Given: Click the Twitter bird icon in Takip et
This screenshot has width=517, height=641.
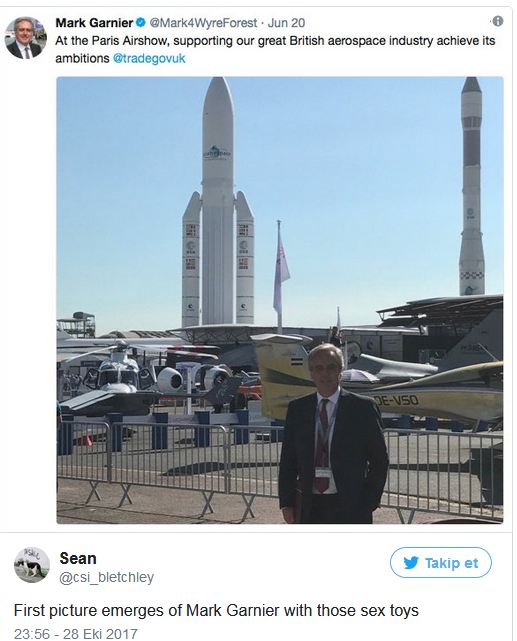Looking at the screenshot, I should click(411, 563).
